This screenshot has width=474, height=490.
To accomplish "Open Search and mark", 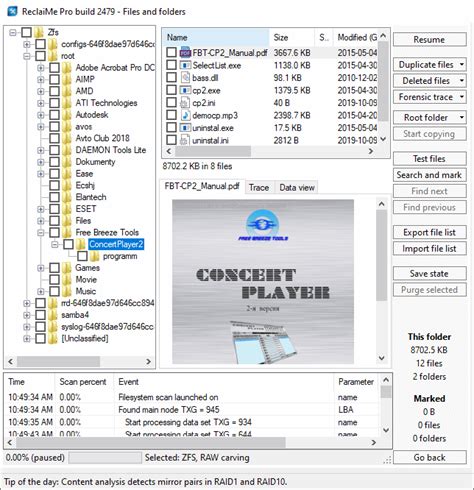I will coord(429,175).
